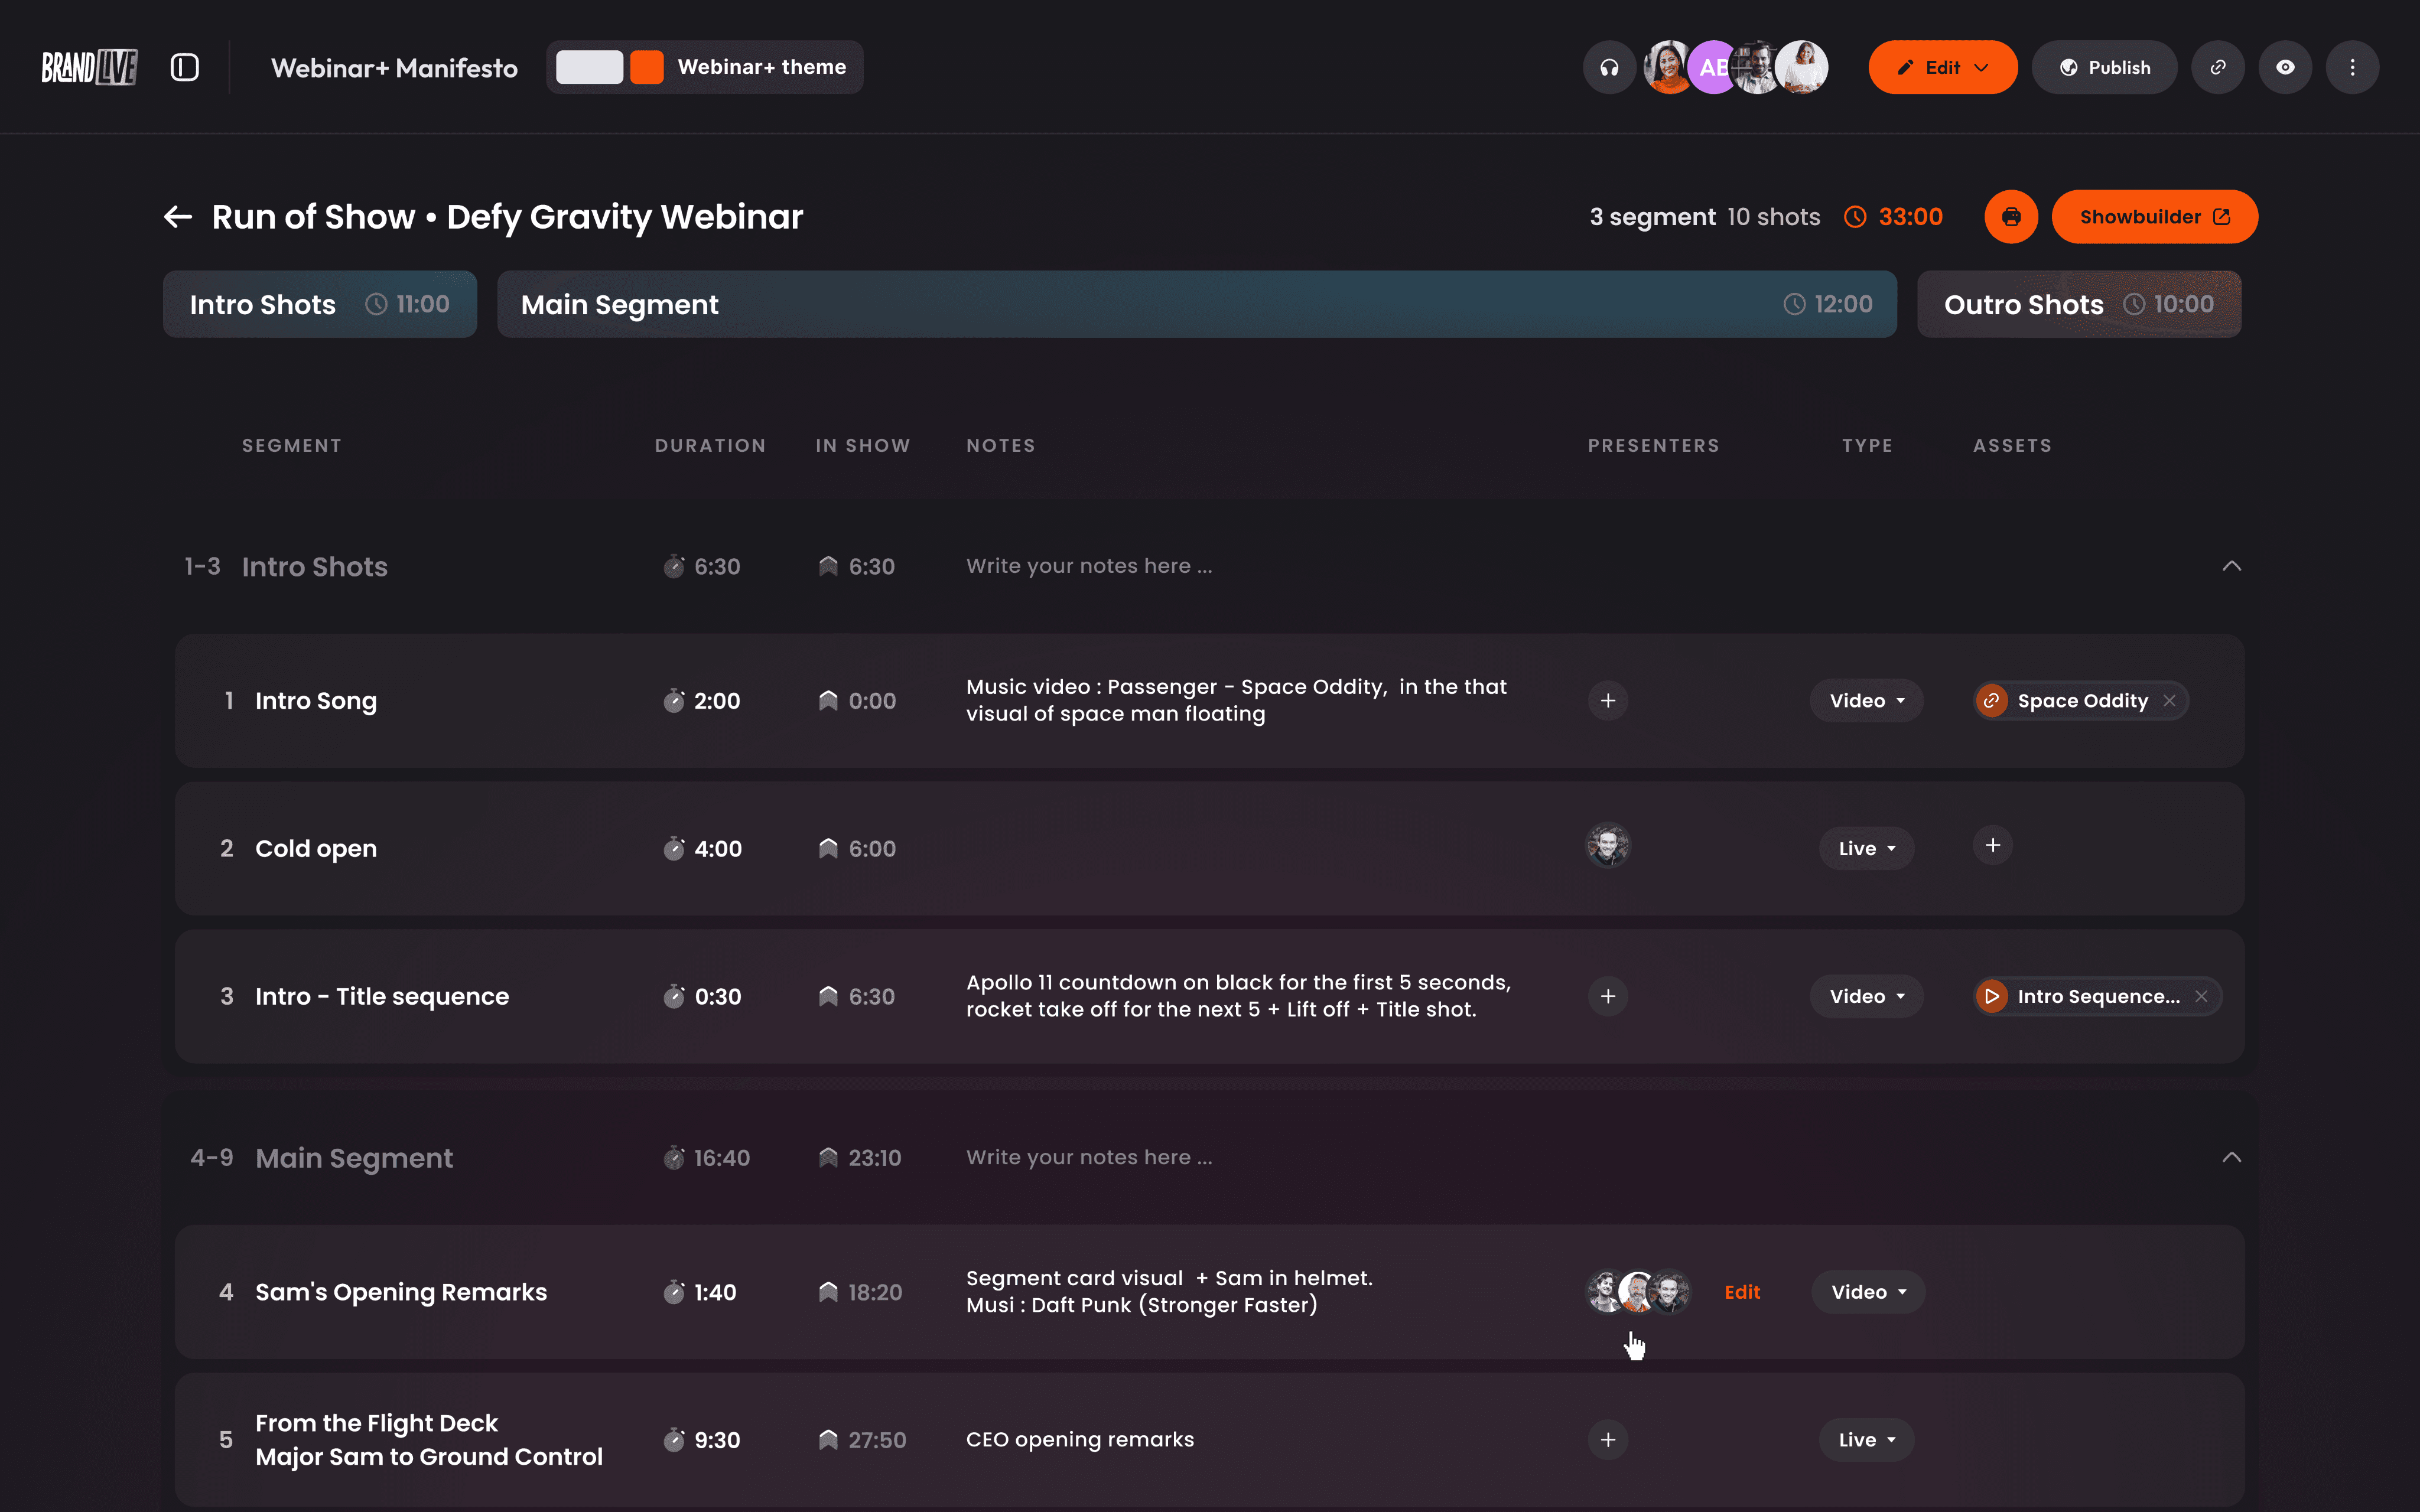Open Type dropdown for Cold open
Screen dimensions: 2420x1512
tap(1866, 849)
